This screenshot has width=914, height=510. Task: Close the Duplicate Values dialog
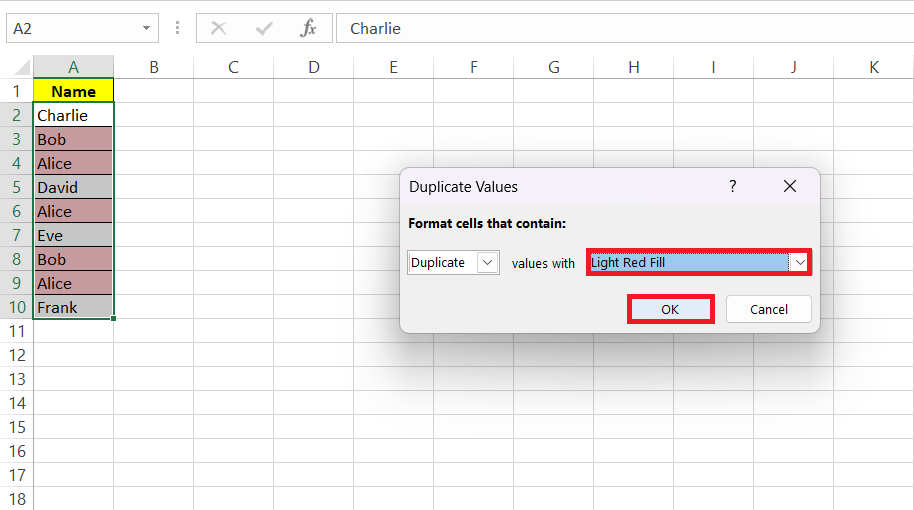pos(790,187)
